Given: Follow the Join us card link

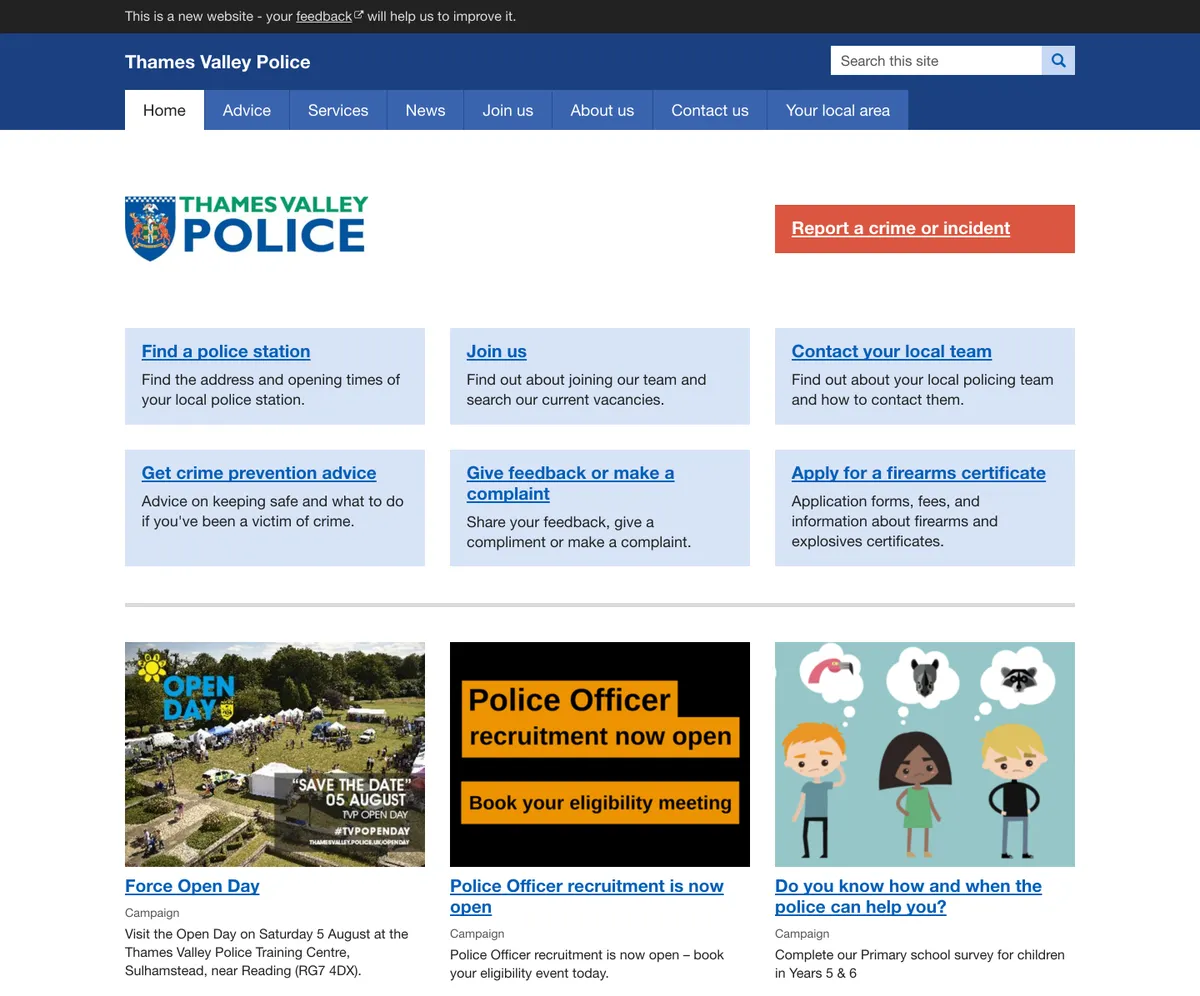Looking at the screenshot, I should [496, 351].
